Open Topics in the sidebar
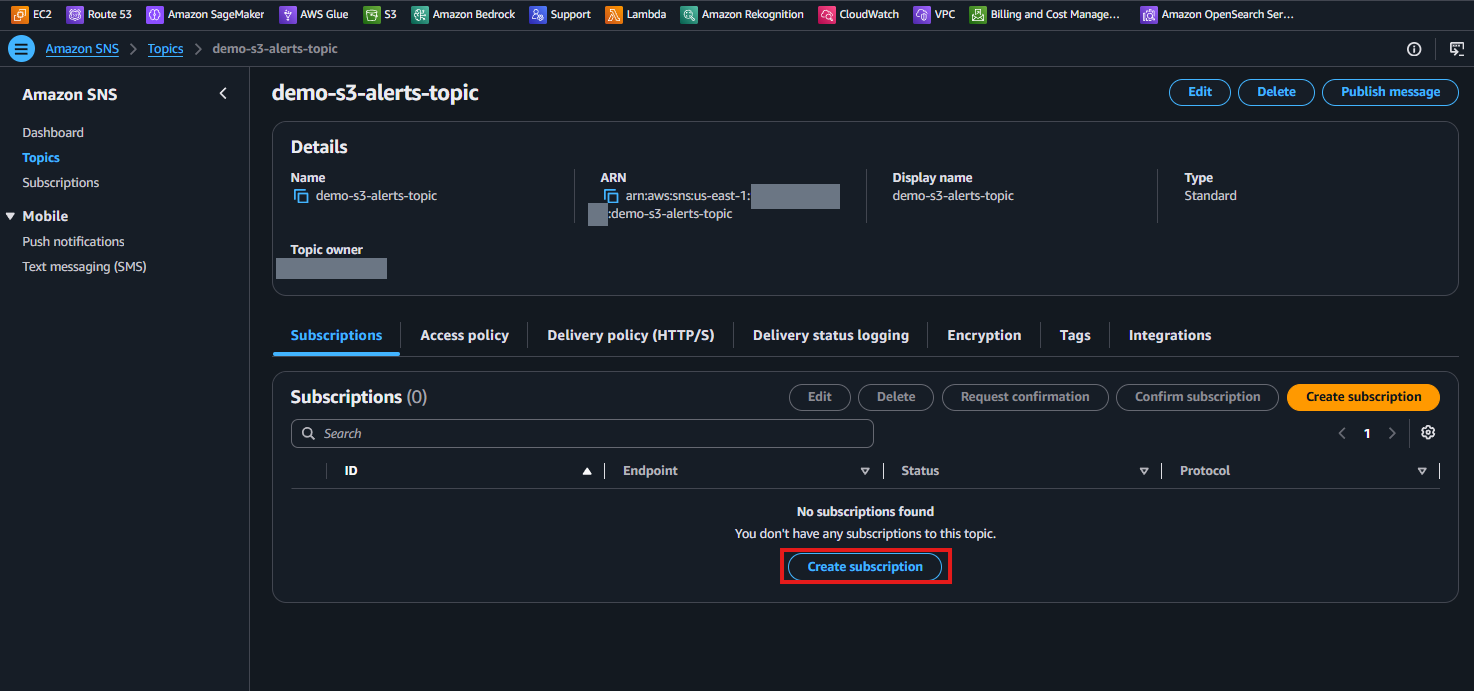The image size is (1474, 691). click(41, 157)
